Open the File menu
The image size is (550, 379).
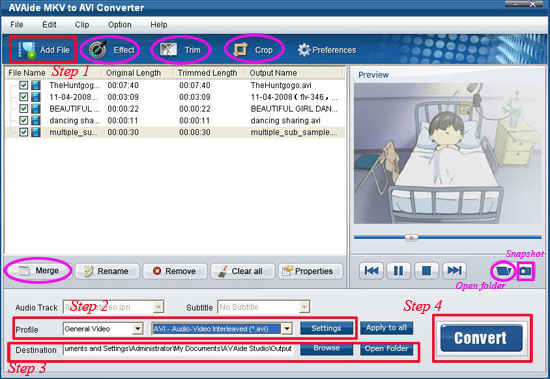click(16, 25)
